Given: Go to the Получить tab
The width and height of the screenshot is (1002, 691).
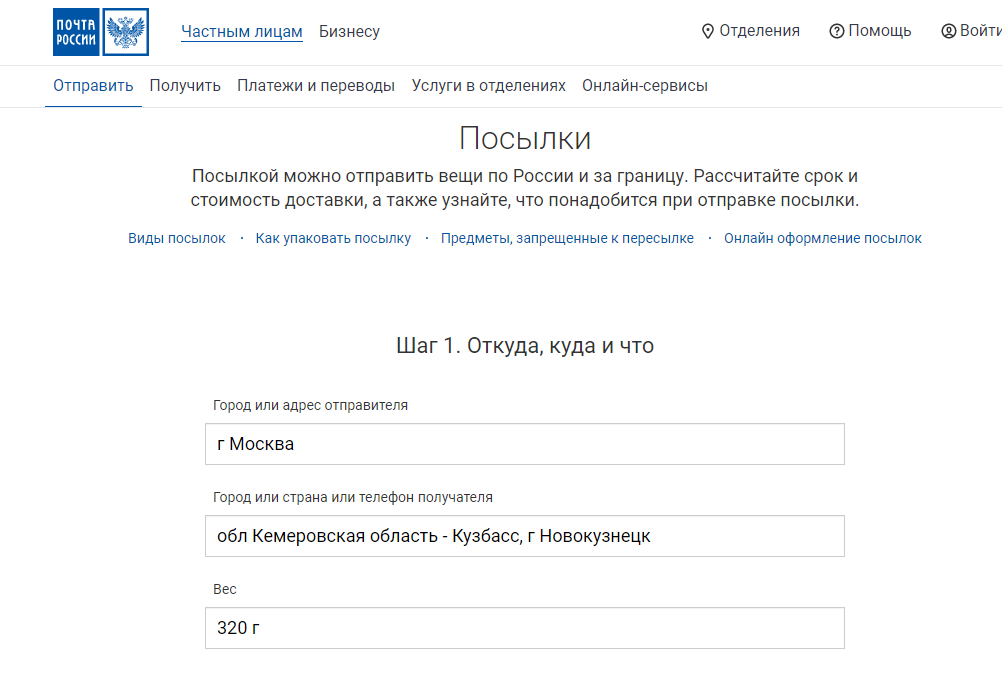Looking at the screenshot, I should click(185, 86).
